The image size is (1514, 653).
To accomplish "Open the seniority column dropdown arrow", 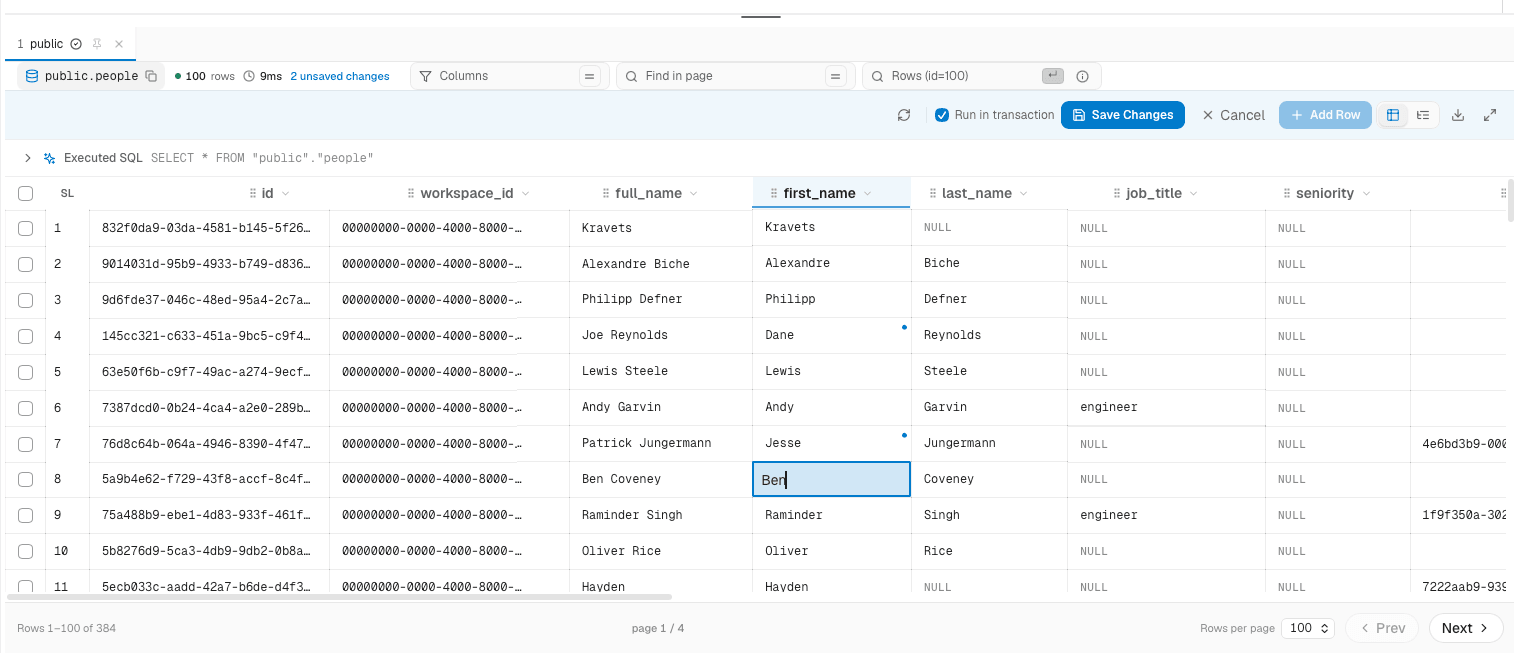I will [1366, 193].
